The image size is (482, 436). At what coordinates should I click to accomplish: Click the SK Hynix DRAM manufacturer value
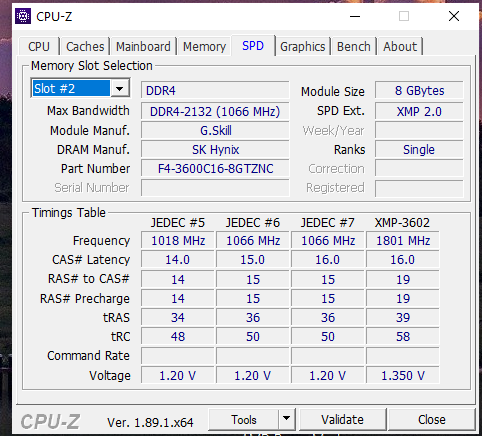(215, 150)
